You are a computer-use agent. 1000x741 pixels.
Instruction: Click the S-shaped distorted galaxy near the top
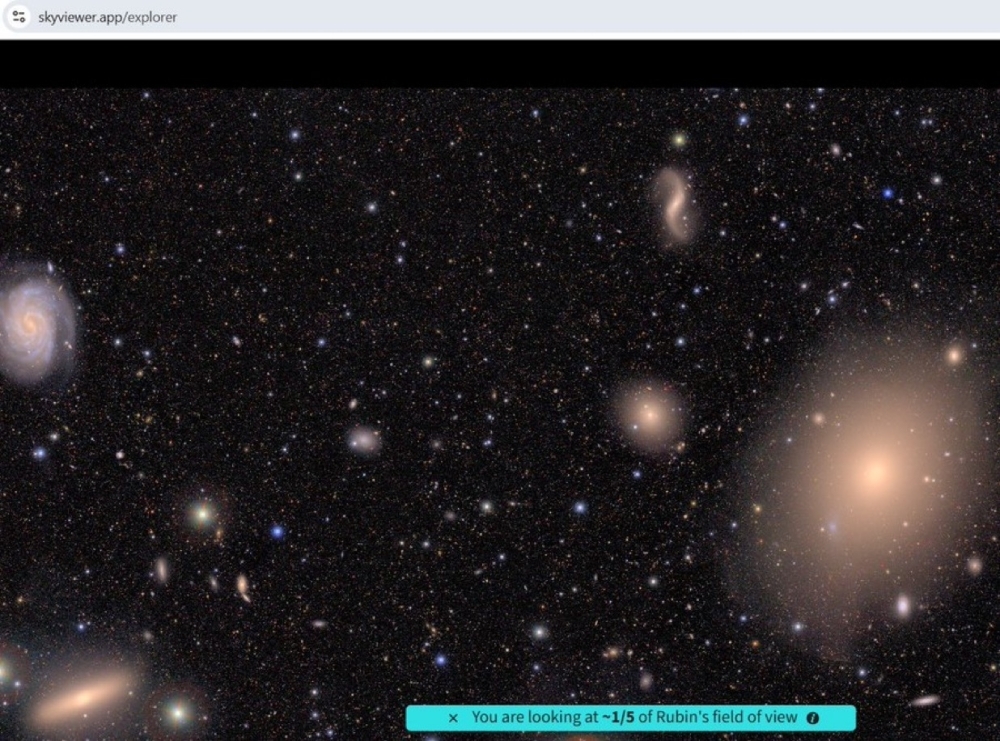coord(674,205)
